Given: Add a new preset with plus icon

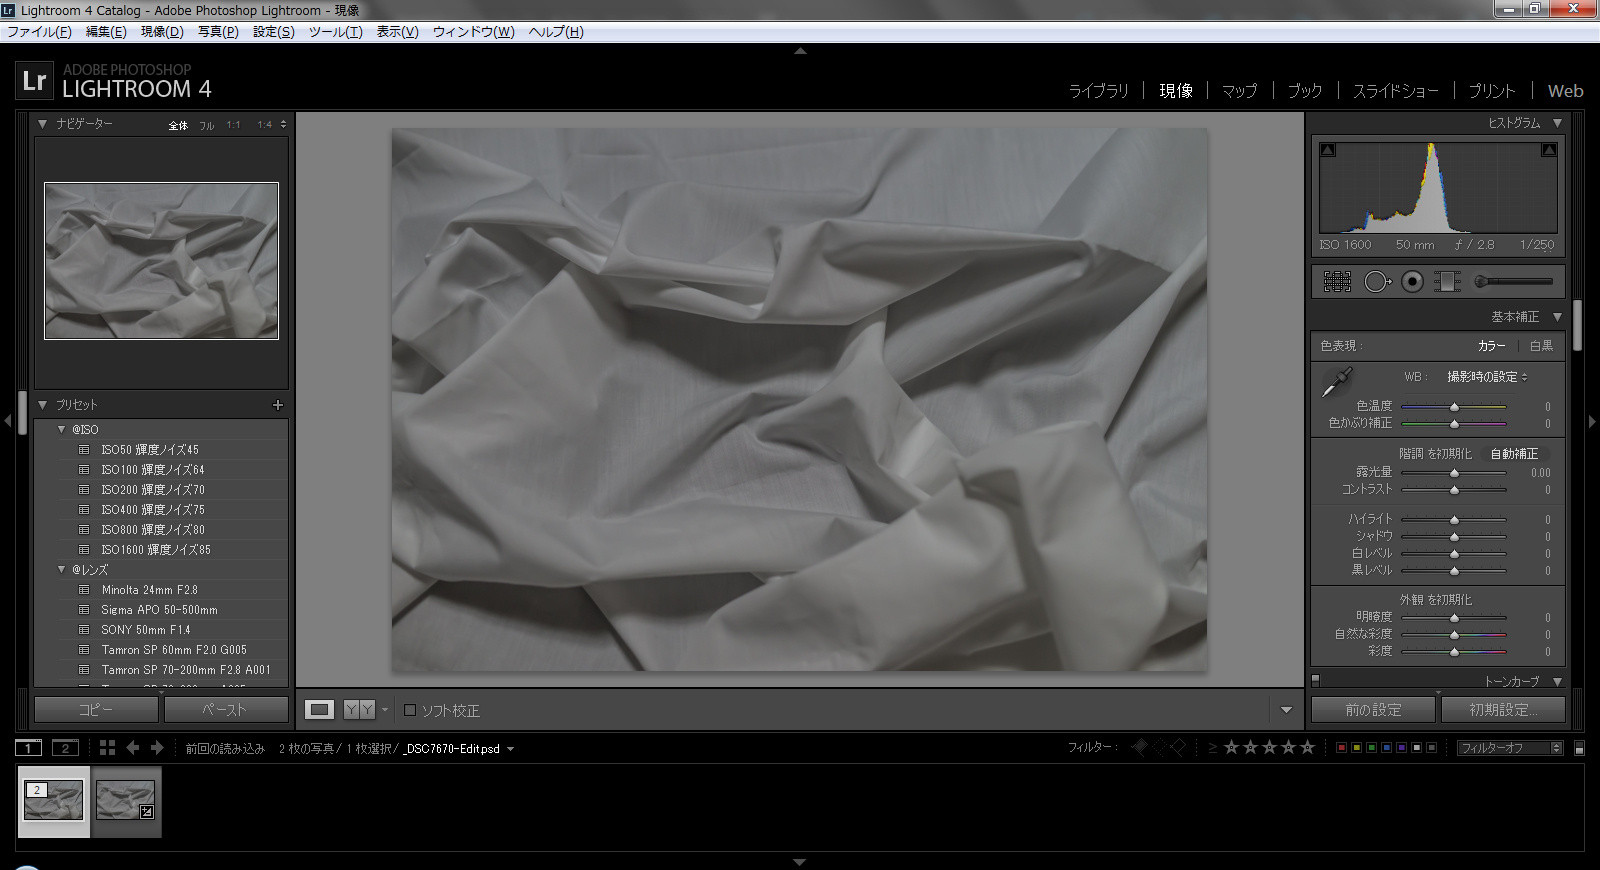Looking at the screenshot, I should 278,405.
